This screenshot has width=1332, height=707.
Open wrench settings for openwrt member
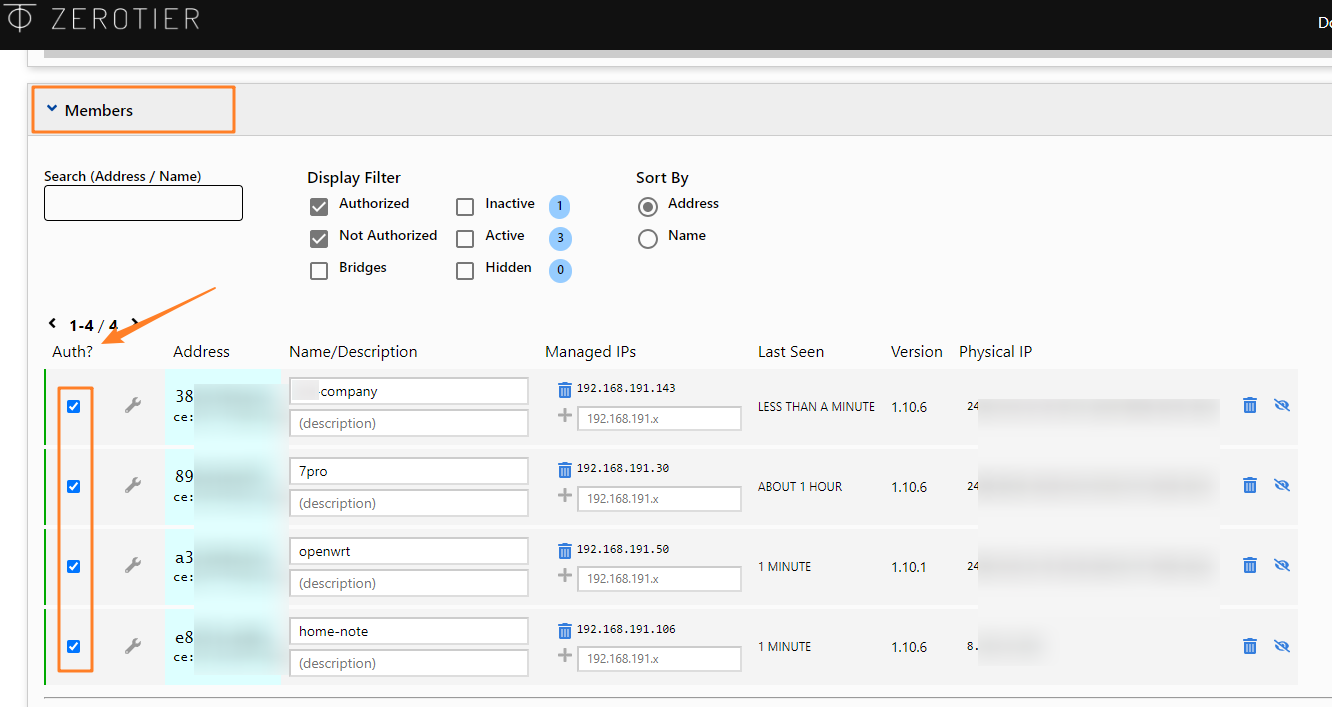point(132,566)
